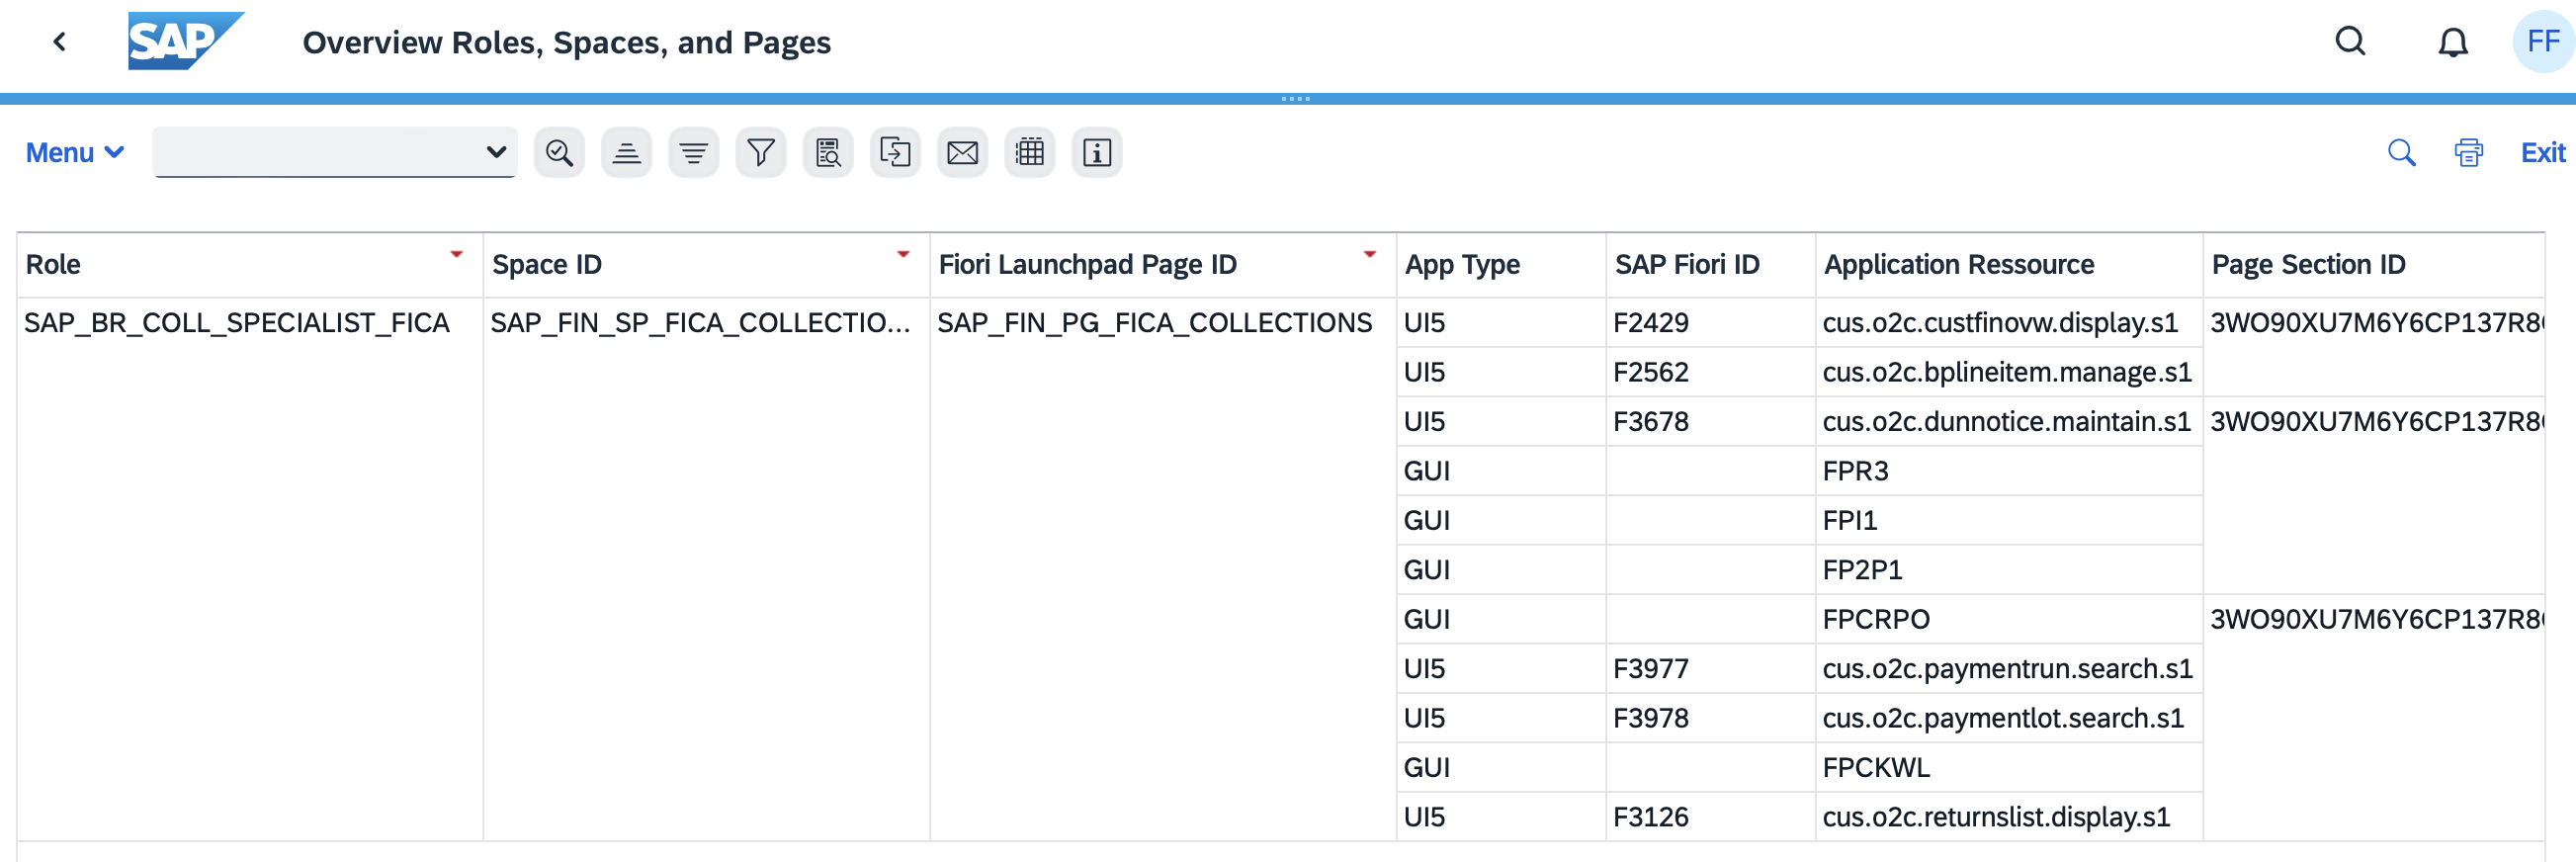Open Role column header sort marker
The width and height of the screenshot is (2576, 862).
click(x=456, y=254)
